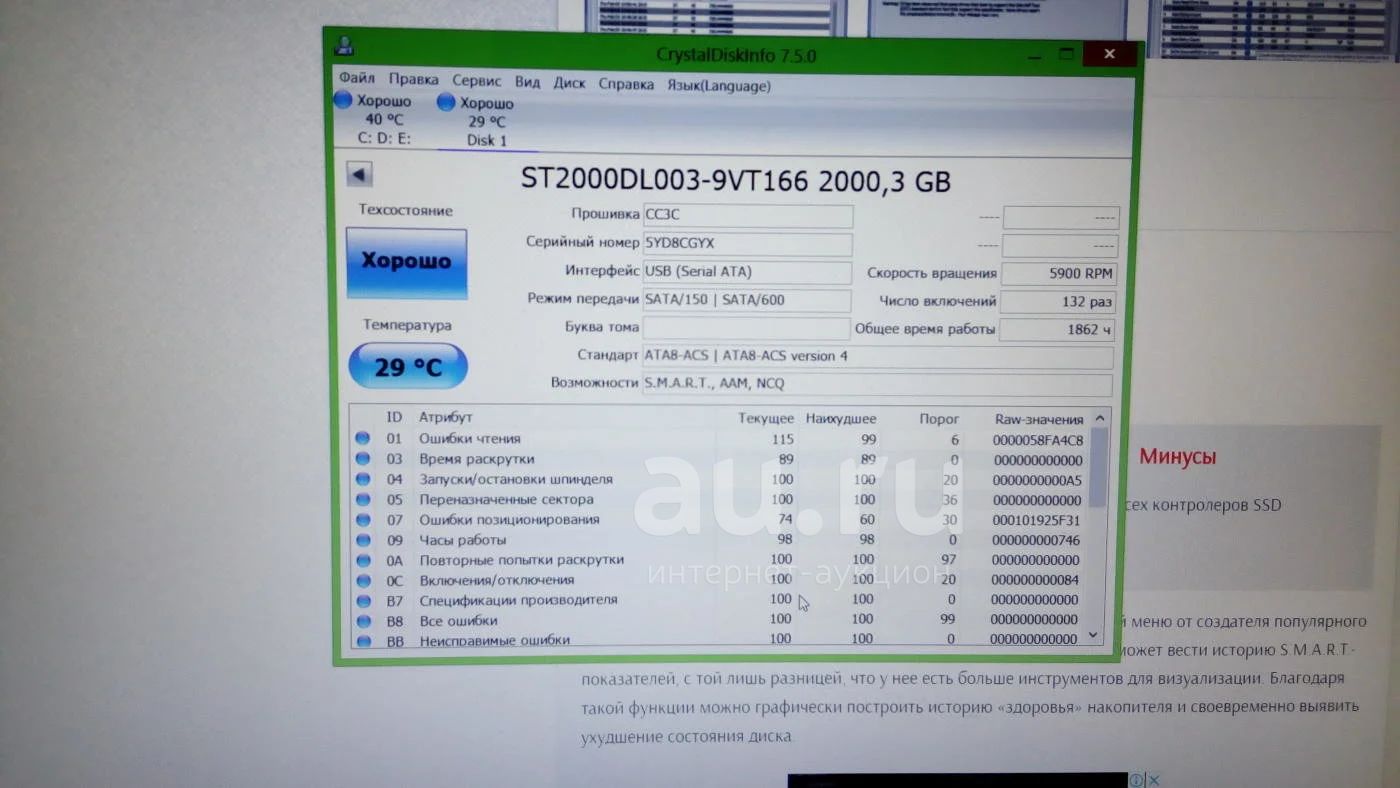Click the status dot for Переназначенные сектора
The image size is (1400, 788).
click(362, 499)
